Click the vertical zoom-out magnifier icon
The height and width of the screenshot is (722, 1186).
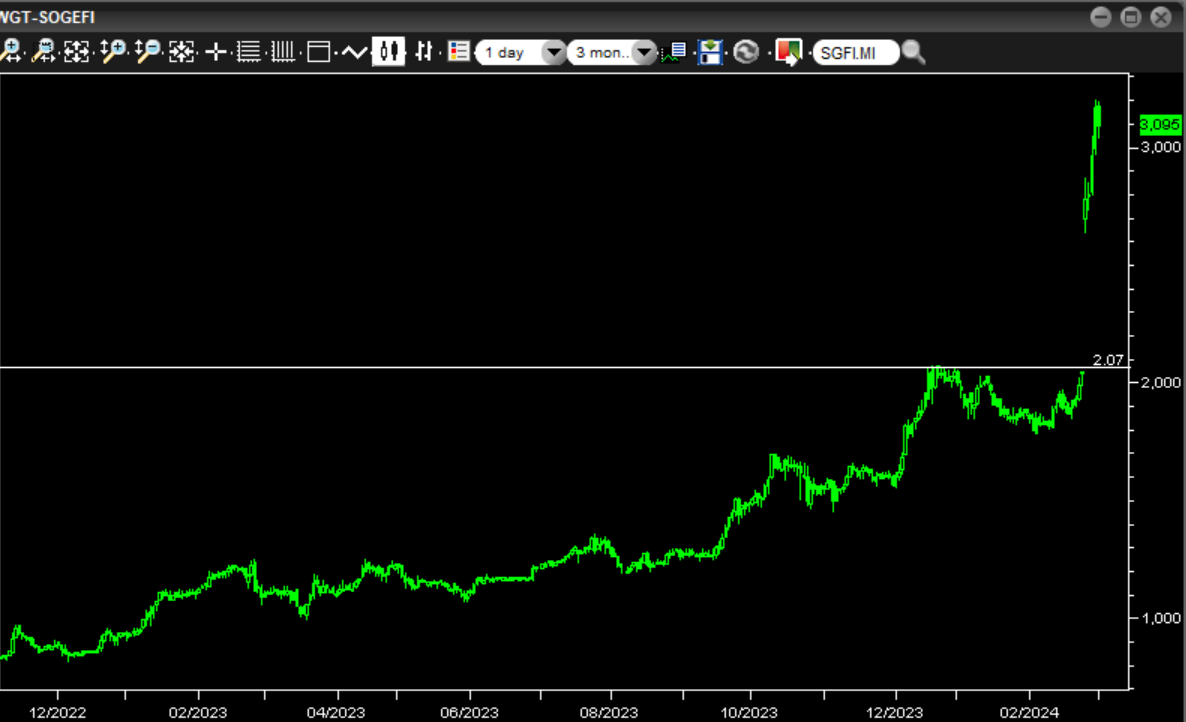[147, 51]
